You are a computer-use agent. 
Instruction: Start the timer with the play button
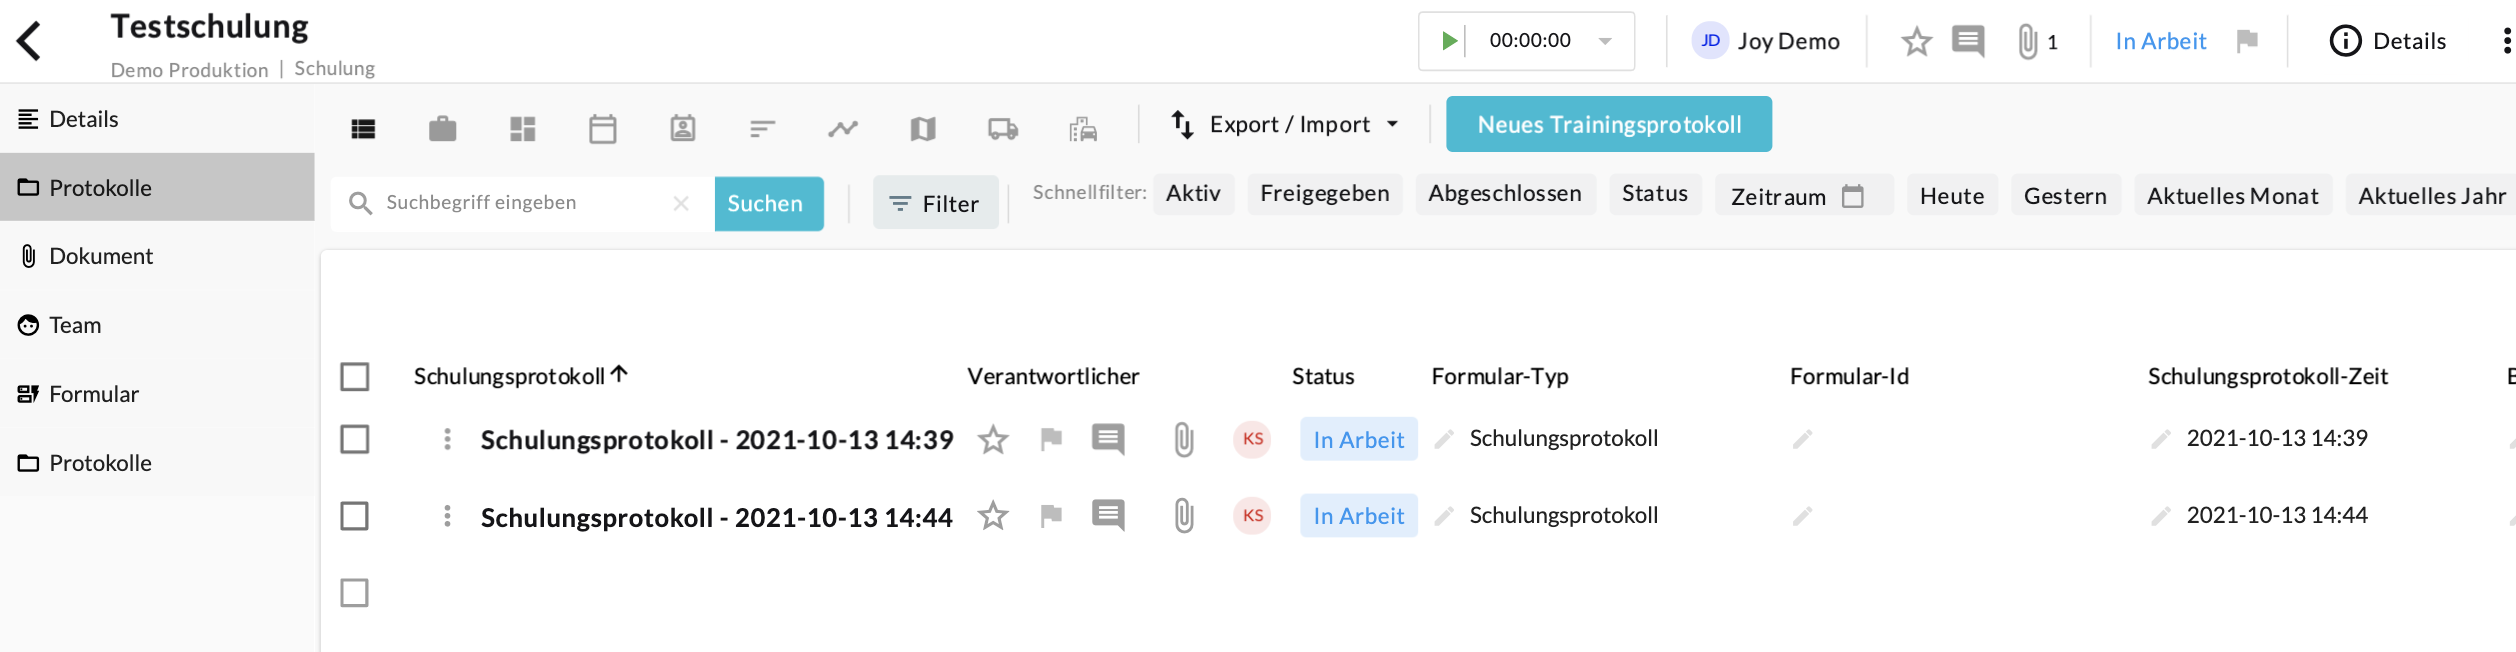tap(1448, 41)
